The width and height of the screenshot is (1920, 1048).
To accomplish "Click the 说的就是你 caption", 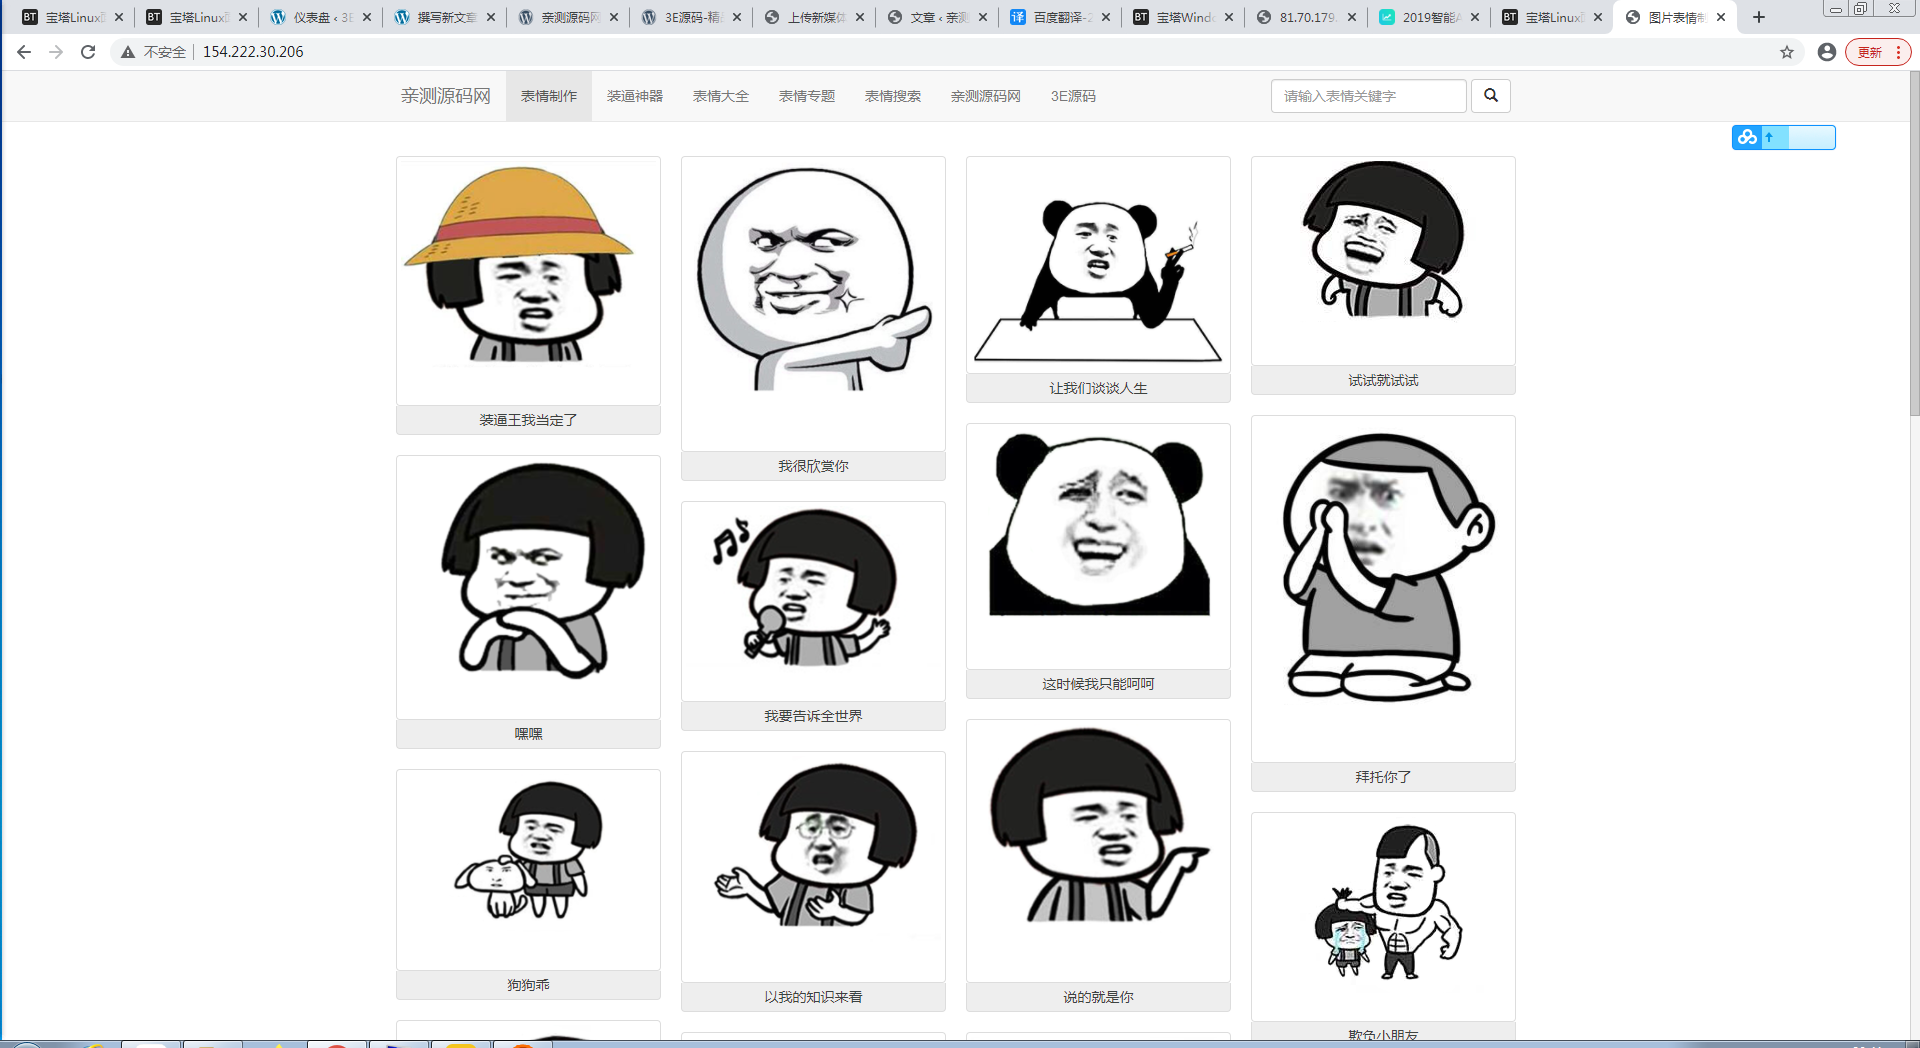I will point(1098,997).
